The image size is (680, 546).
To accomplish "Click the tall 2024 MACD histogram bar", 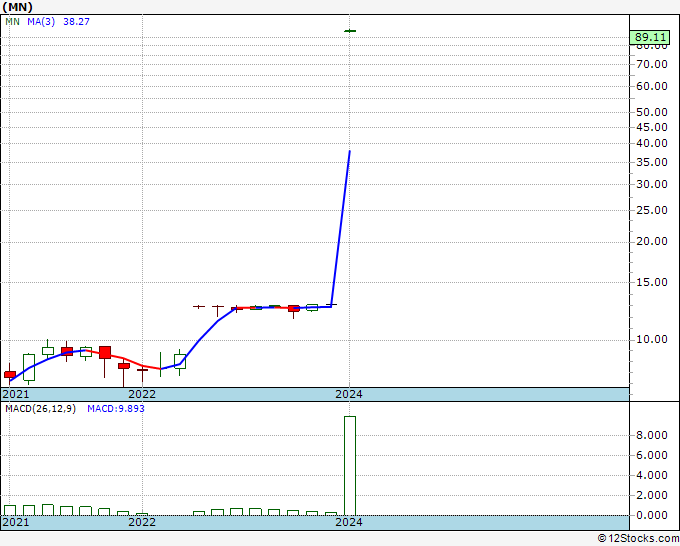I will point(350,466).
